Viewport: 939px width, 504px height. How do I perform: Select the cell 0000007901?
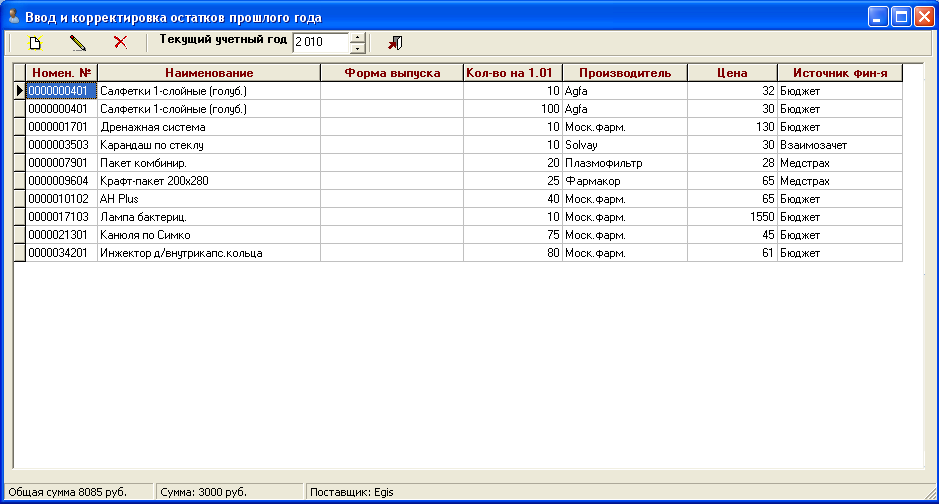point(62,163)
